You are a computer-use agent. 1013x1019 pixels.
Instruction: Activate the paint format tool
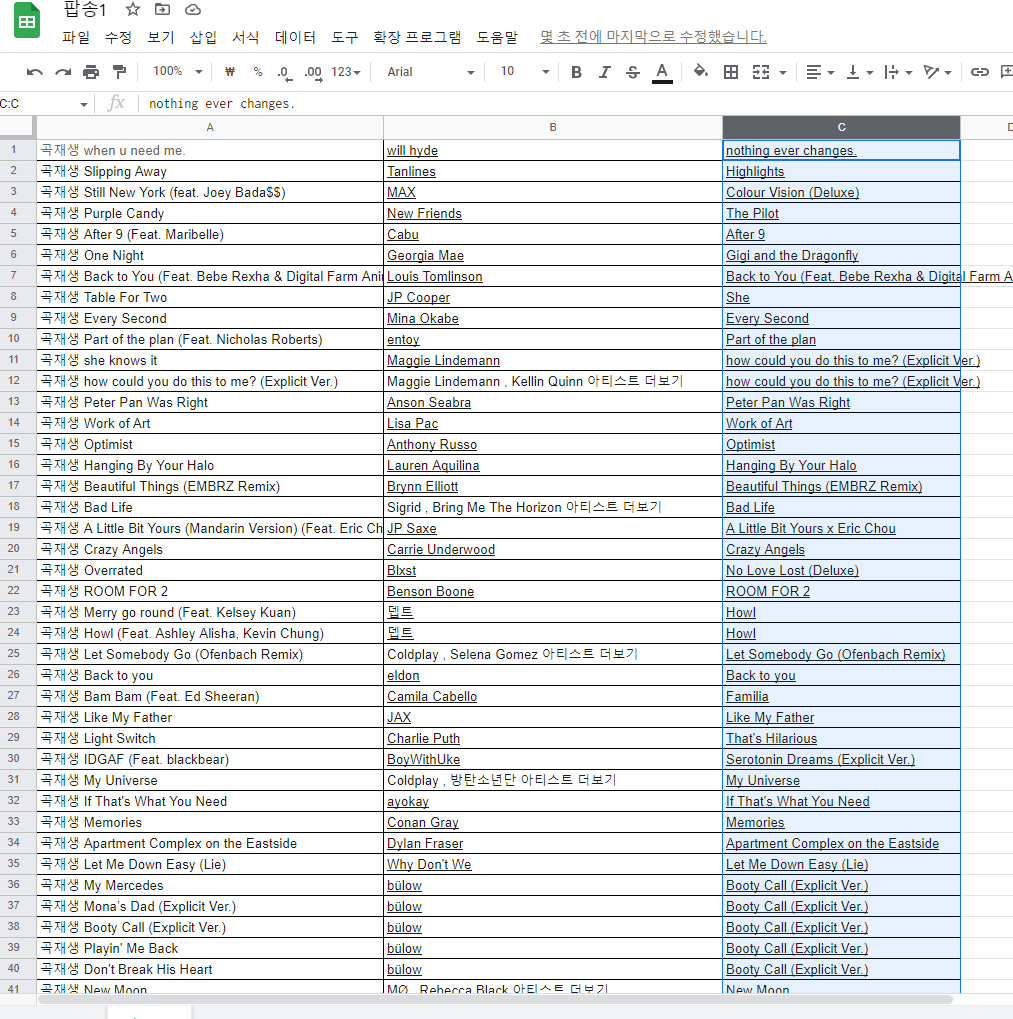120,72
